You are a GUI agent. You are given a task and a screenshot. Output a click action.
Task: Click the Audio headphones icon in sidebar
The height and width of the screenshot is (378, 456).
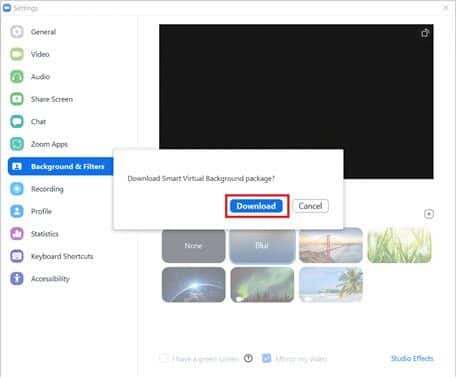17,77
